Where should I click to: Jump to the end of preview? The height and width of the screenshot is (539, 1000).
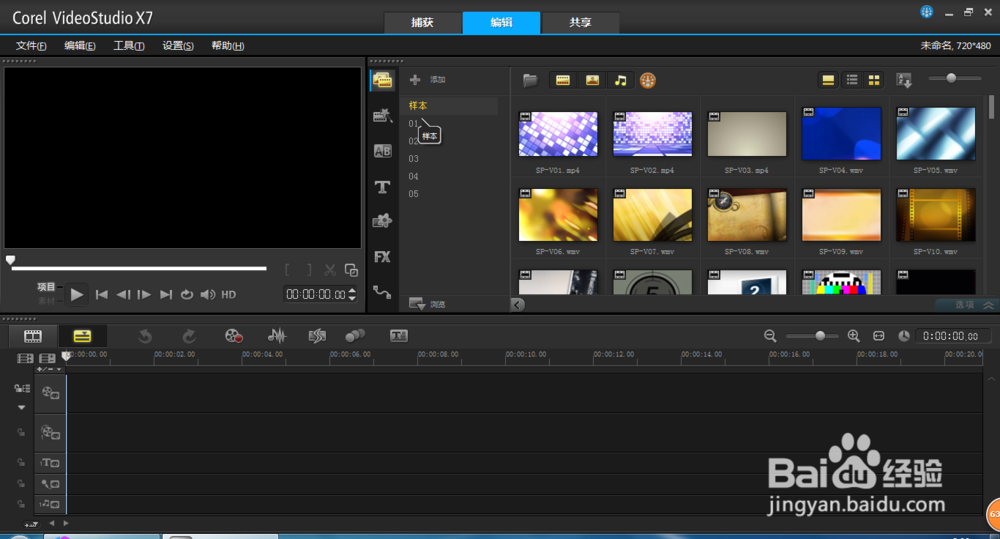point(166,295)
